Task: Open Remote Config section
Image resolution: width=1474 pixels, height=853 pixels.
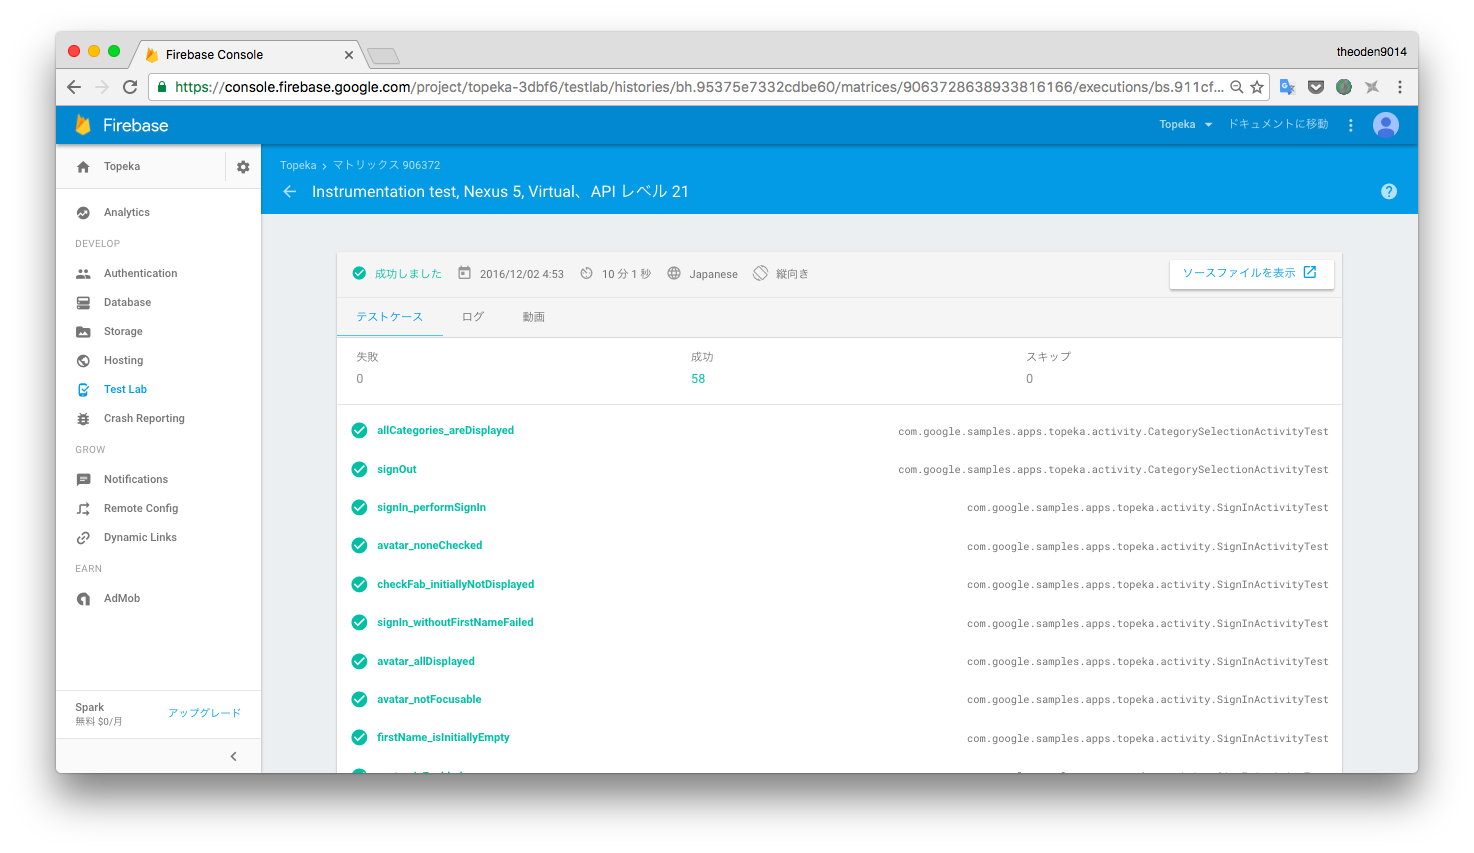Action: coord(141,508)
